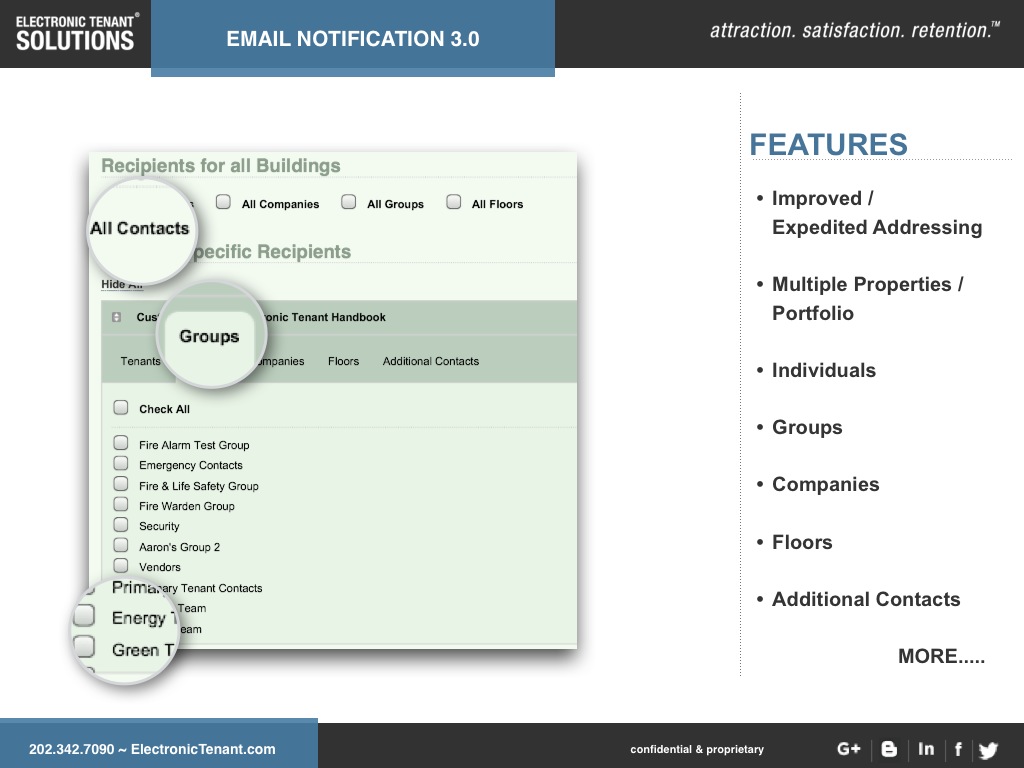Click the ElectronicTenant.com footer link
The image size is (1024, 768).
click(203, 749)
